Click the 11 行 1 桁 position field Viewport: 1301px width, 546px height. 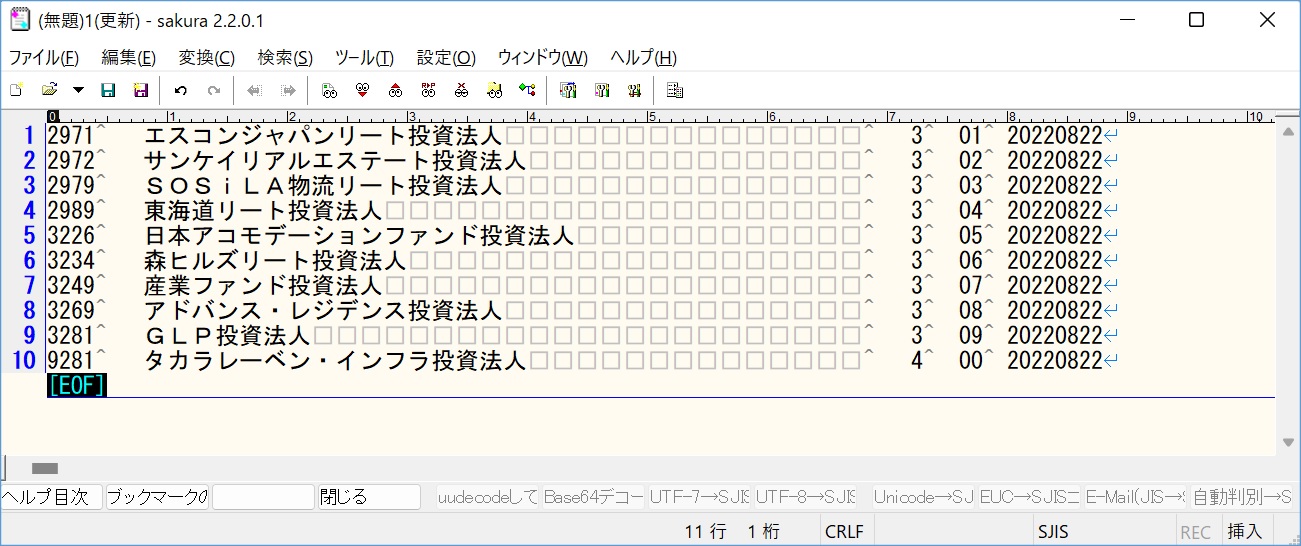(x=732, y=532)
